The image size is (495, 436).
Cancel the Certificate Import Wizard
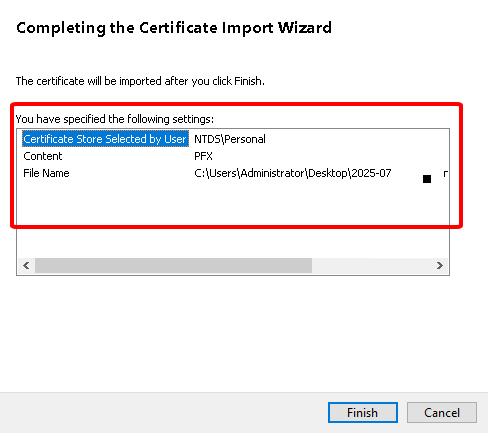tap(442, 412)
